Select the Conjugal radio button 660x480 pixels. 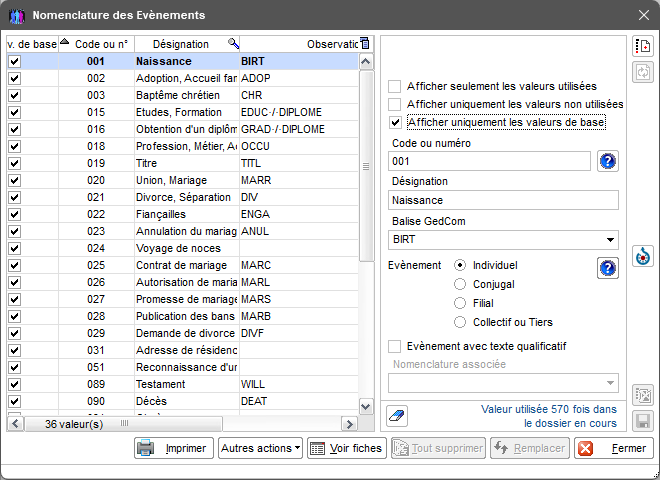pos(460,284)
